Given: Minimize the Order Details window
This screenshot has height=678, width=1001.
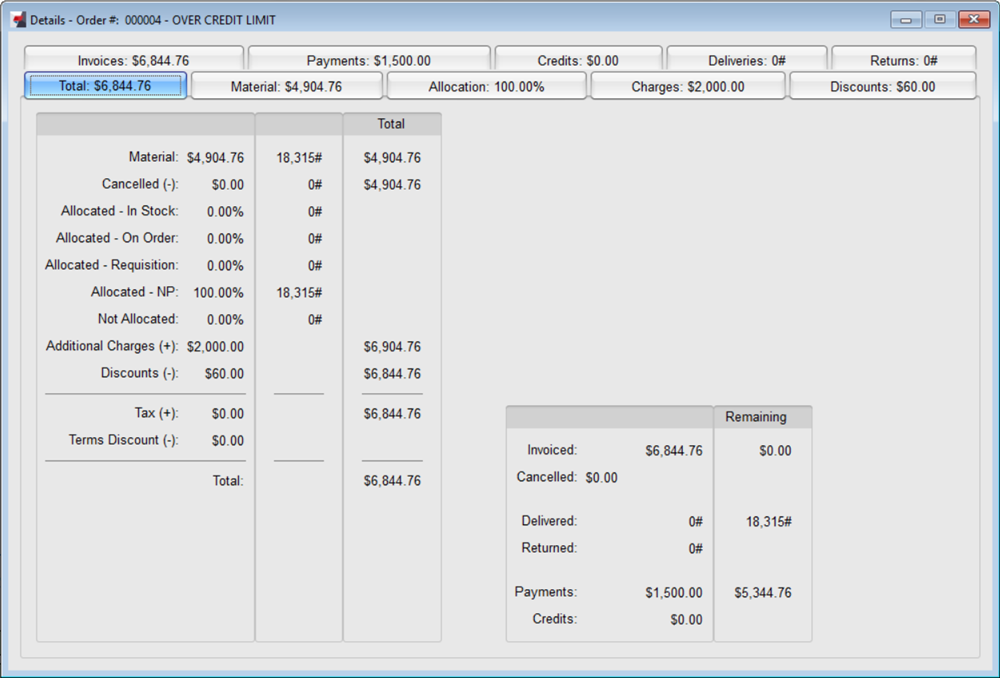Looking at the screenshot, I should (905, 20).
